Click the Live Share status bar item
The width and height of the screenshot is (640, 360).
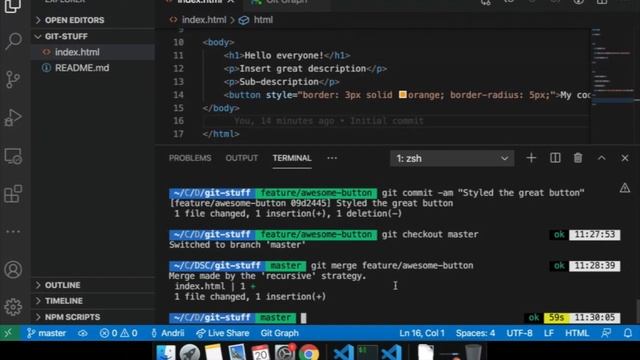coord(223,333)
